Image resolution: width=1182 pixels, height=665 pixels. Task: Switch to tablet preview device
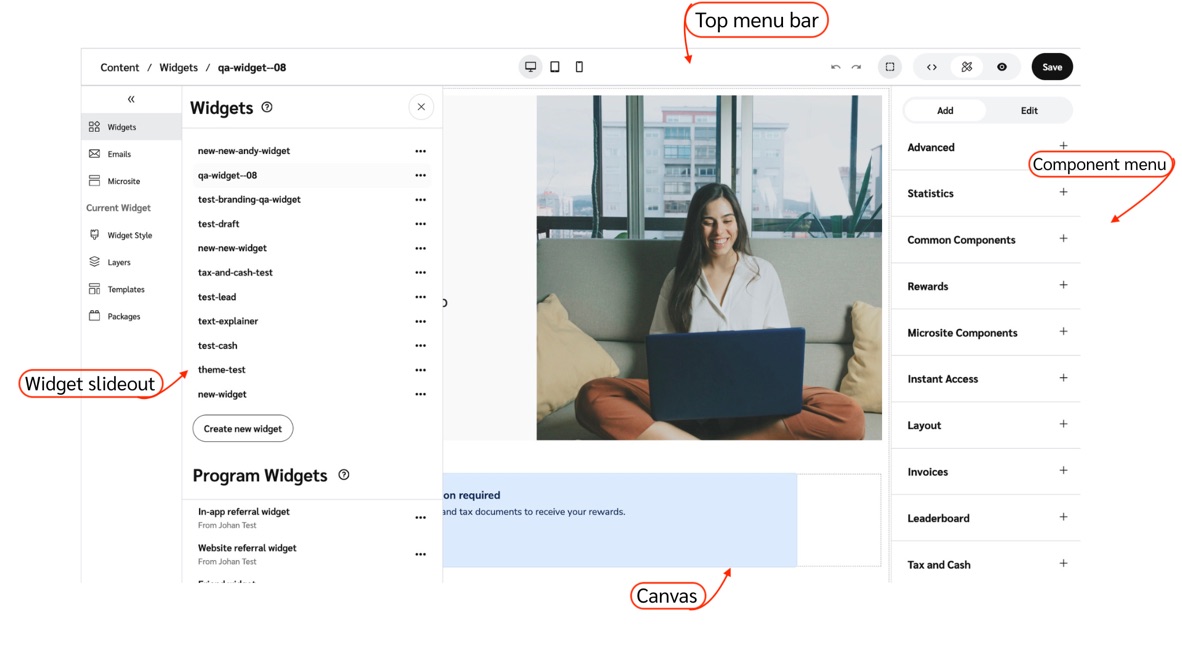click(555, 67)
